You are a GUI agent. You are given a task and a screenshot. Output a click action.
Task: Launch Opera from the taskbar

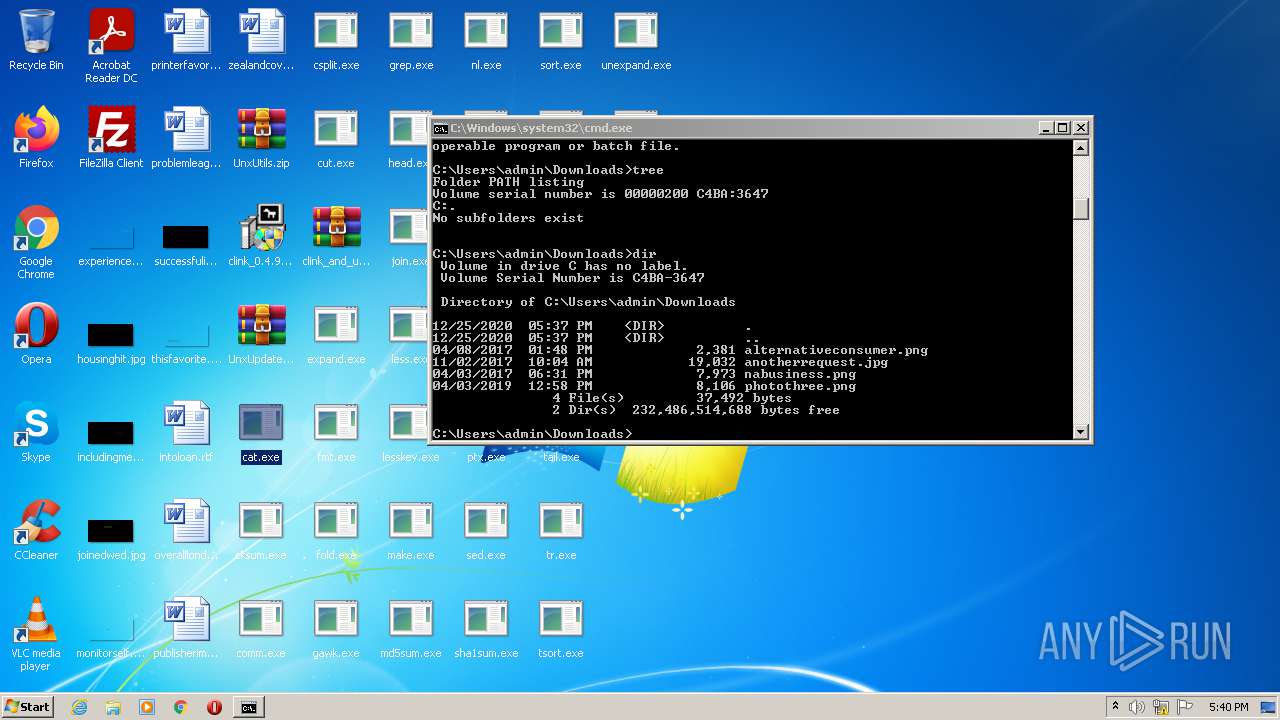[x=214, y=707]
